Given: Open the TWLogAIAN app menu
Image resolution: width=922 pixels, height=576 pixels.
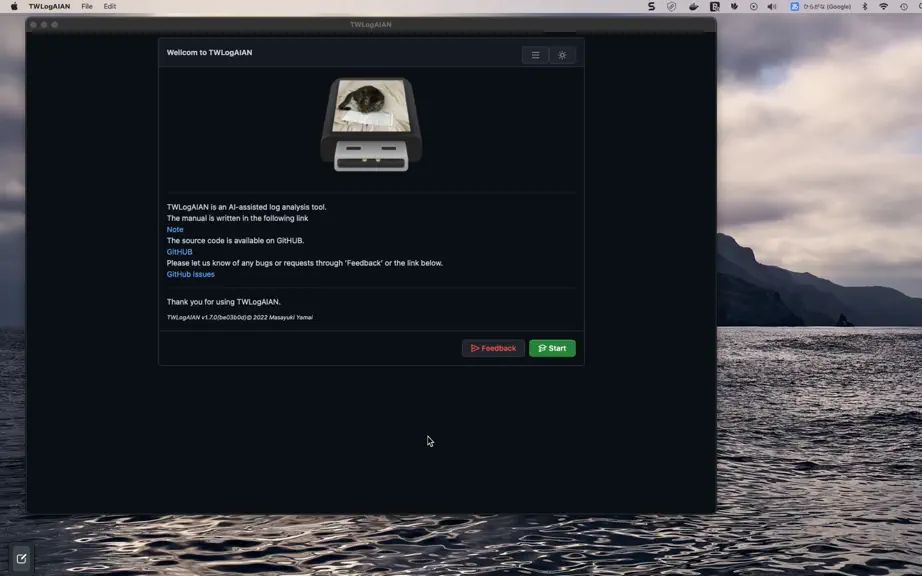Looking at the screenshot, I should click(49, 6).
